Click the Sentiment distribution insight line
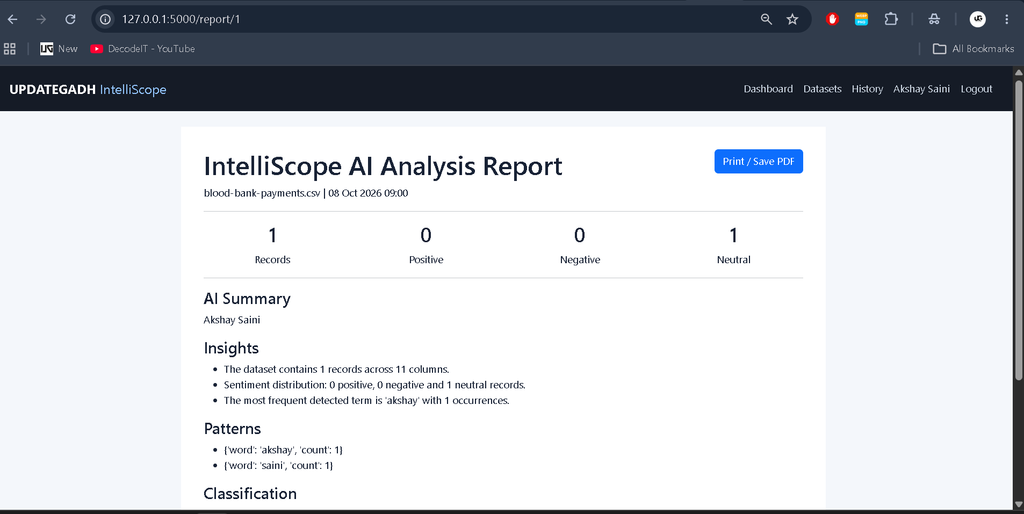The width and height of the screenshot is (1024, 514). 374,385
